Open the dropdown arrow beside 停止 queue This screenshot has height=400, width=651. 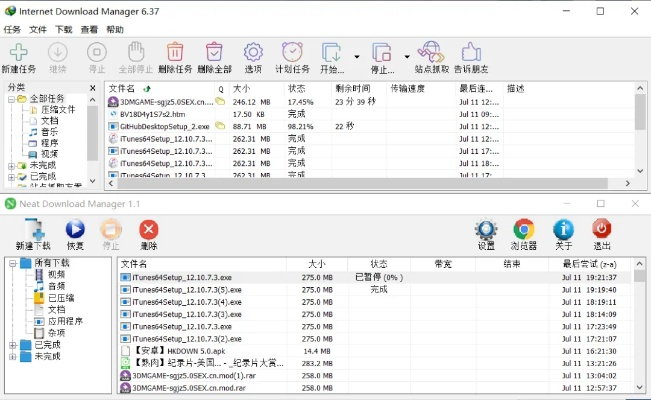pyautogui.click(x=407, y=57)
